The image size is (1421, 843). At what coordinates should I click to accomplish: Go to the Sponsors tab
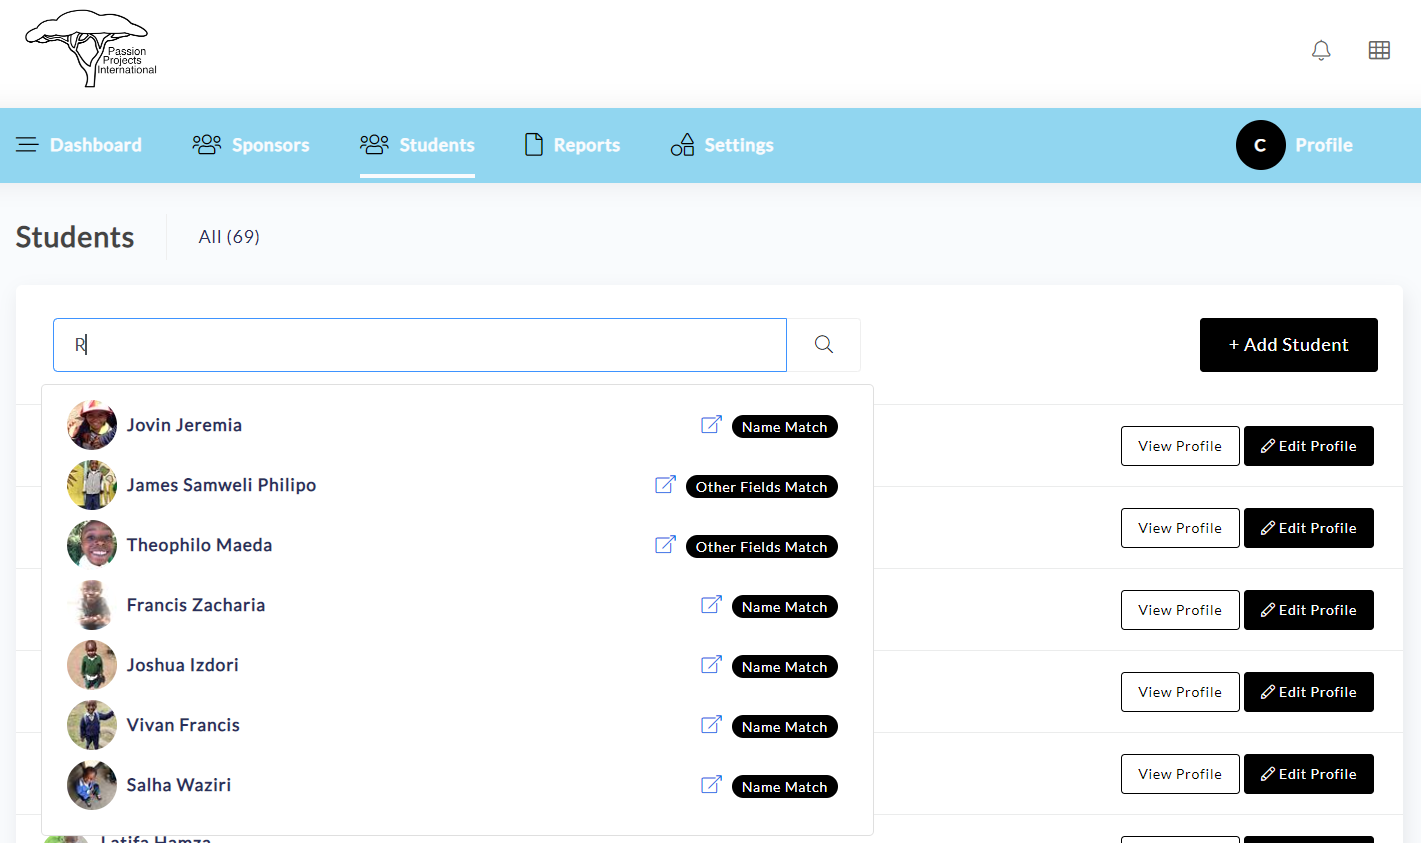point(251,145)
